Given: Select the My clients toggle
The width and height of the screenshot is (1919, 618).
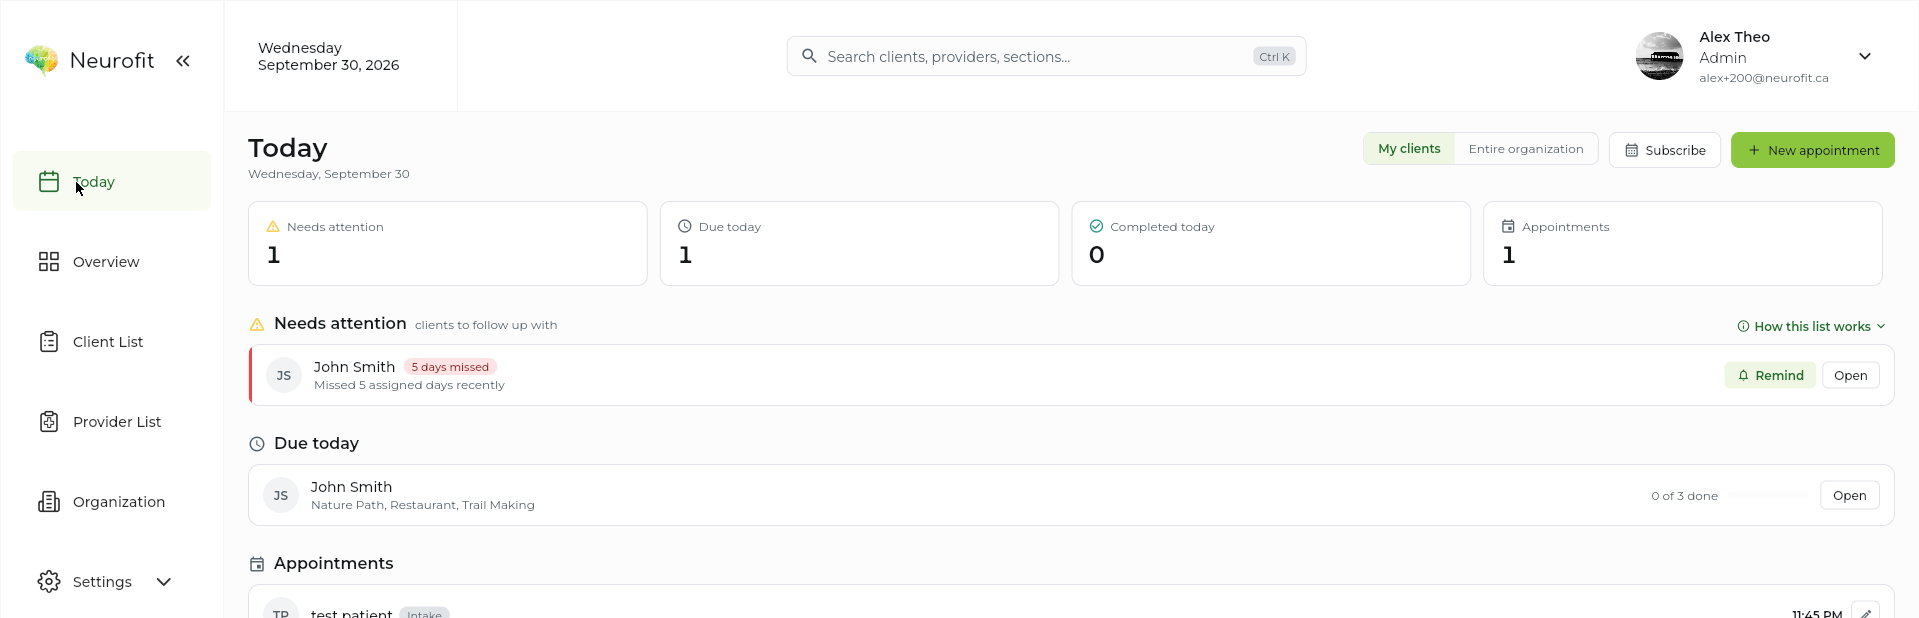Looking at the screenshot, I should (x=1409, y=149).
